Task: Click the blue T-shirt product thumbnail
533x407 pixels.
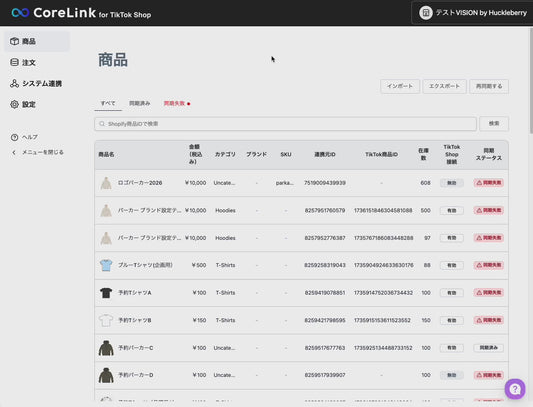Action: (x=106, y=265)
